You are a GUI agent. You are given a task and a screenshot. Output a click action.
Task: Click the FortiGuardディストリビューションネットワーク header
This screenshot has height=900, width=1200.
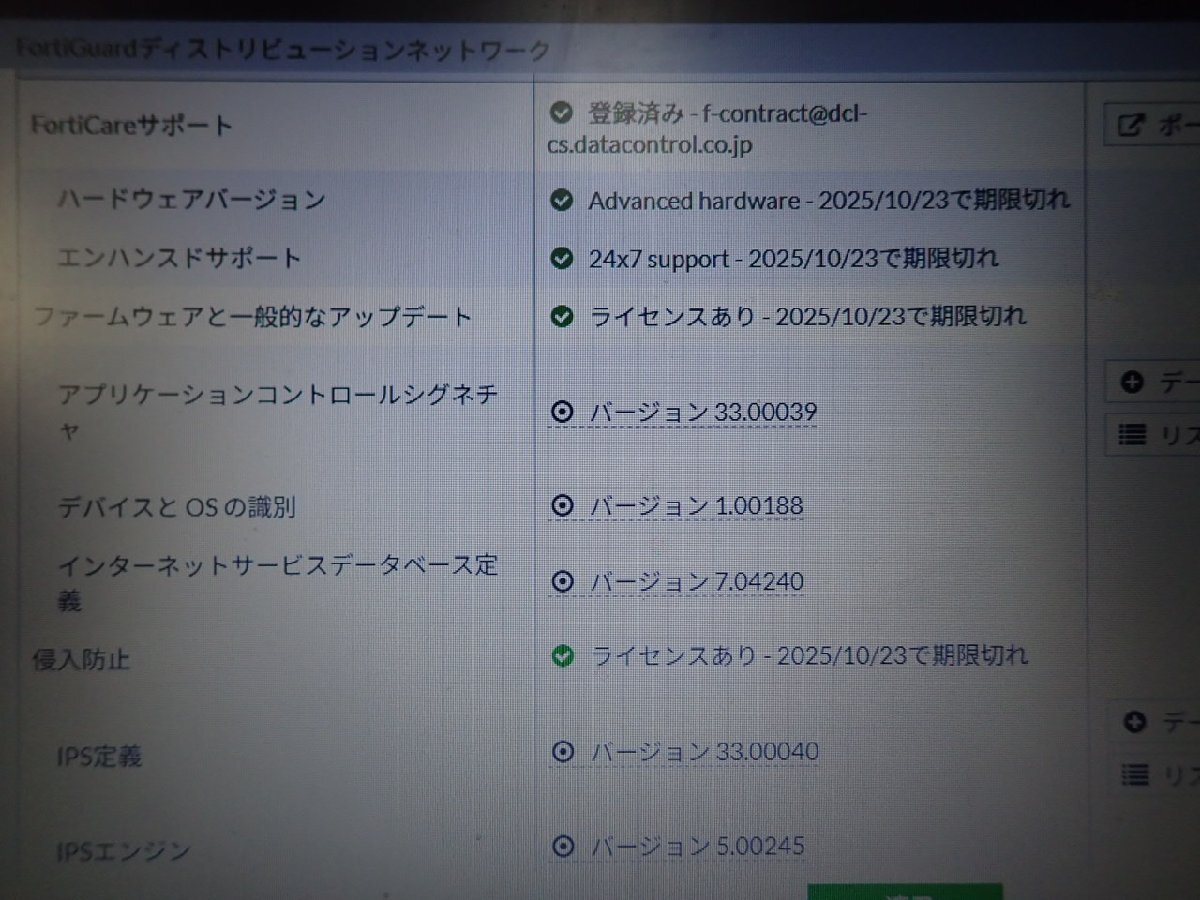283,50
